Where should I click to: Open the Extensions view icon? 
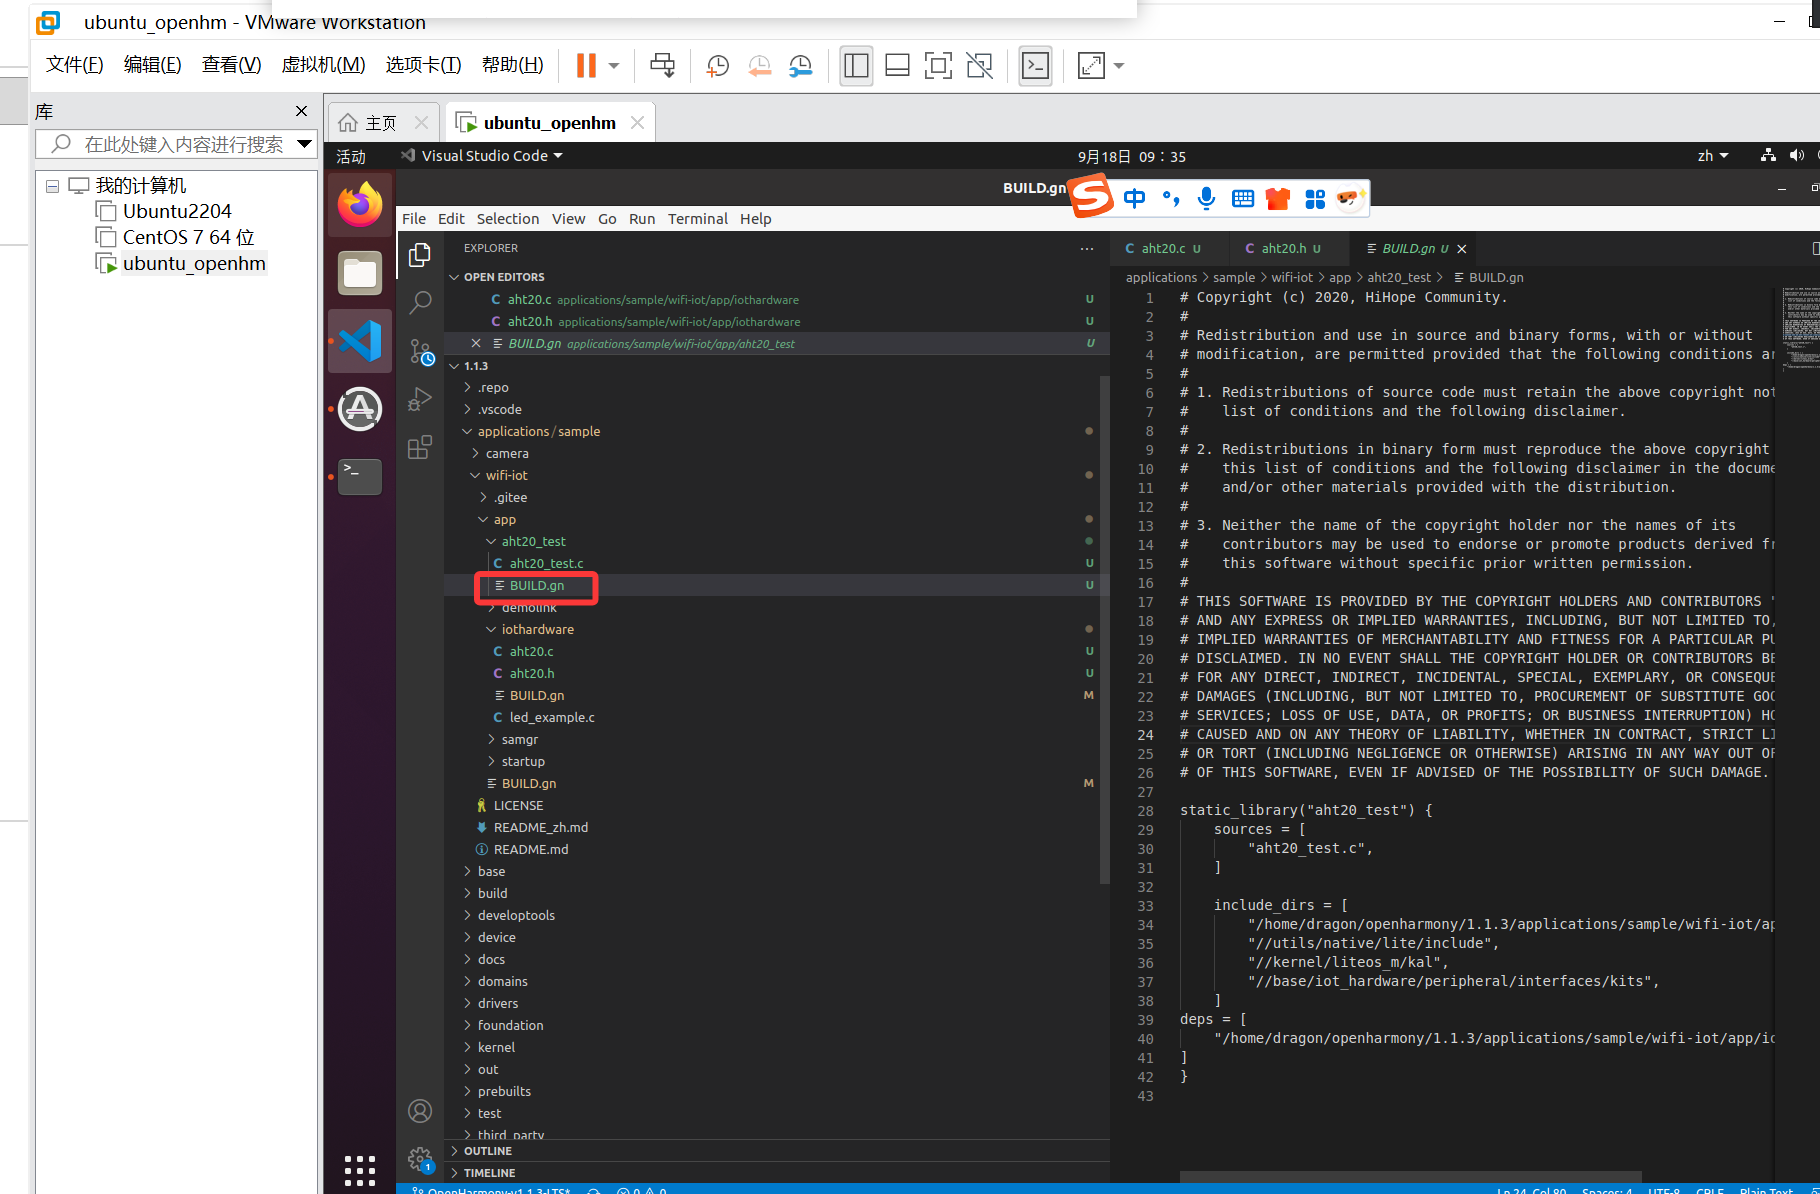click(420, 447)
